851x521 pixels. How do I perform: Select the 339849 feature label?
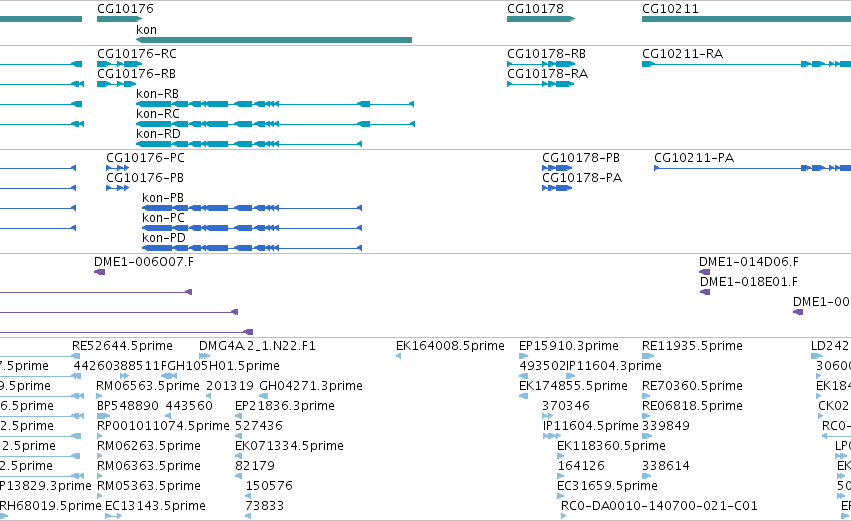pos(666,426)
